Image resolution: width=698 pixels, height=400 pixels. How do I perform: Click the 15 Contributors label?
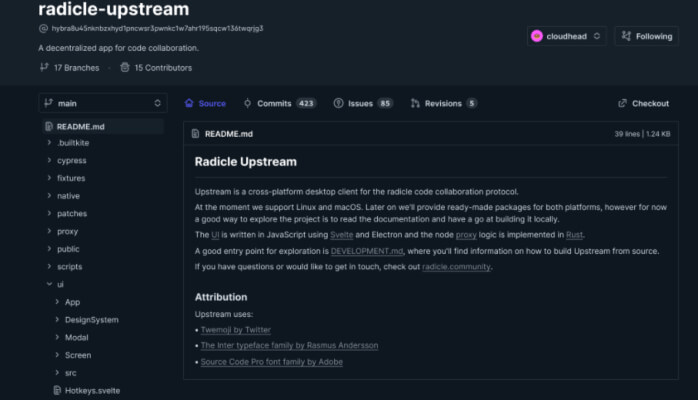tap(163, 68)
